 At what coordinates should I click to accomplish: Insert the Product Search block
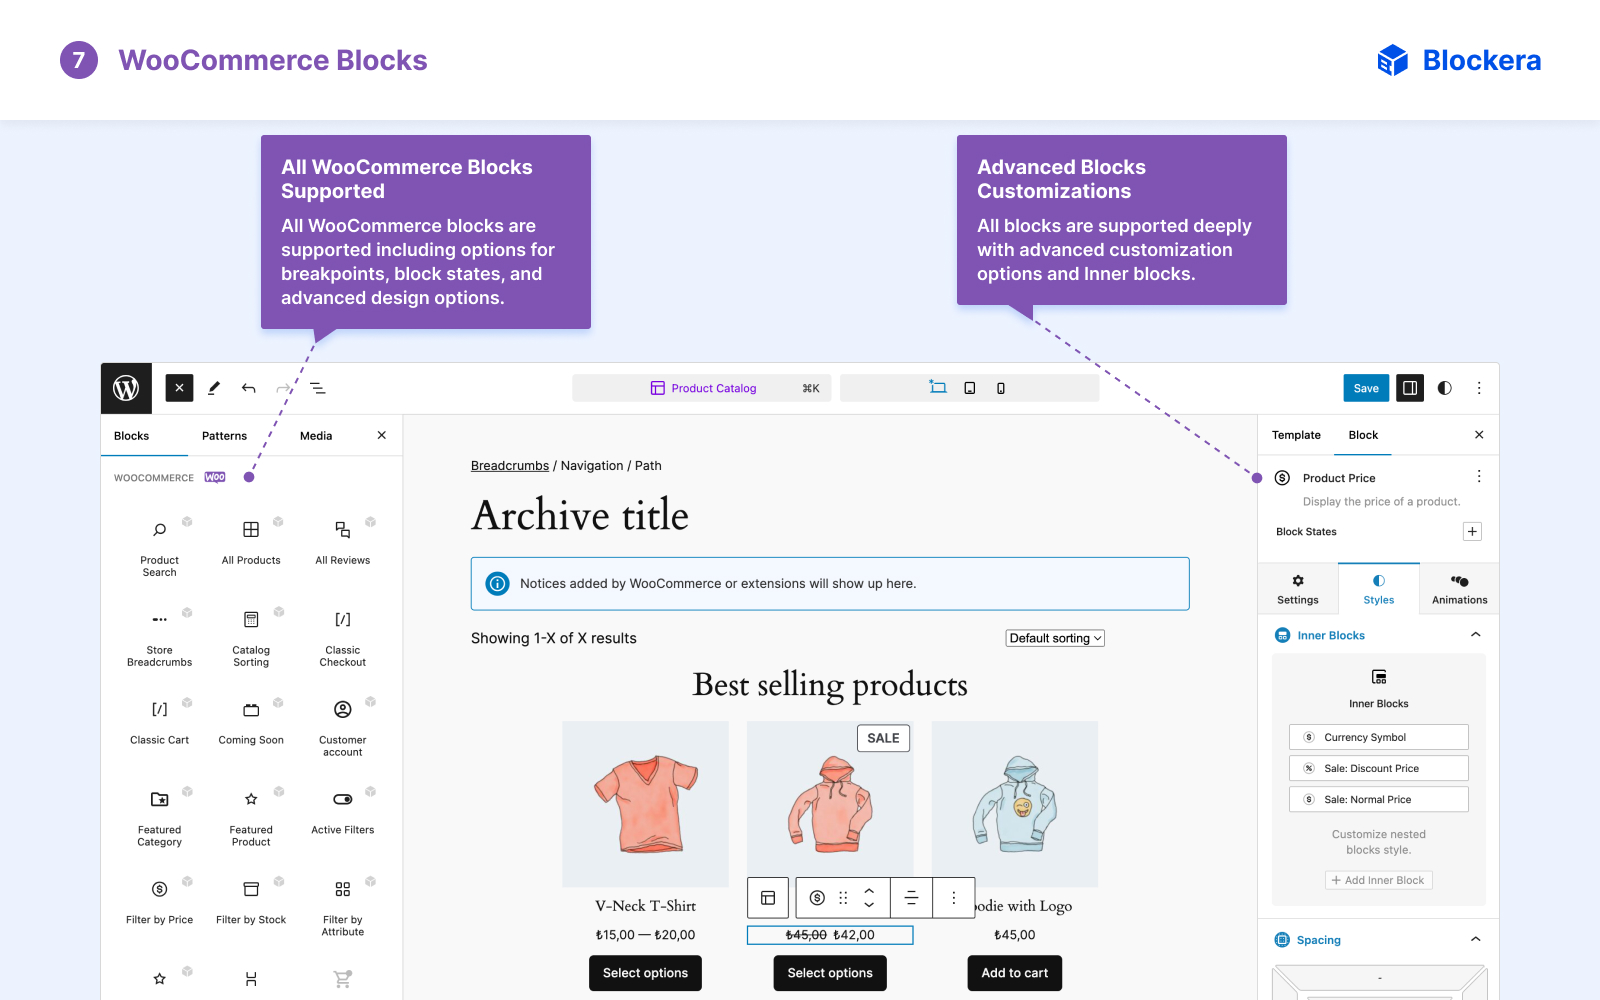[160, 546]
